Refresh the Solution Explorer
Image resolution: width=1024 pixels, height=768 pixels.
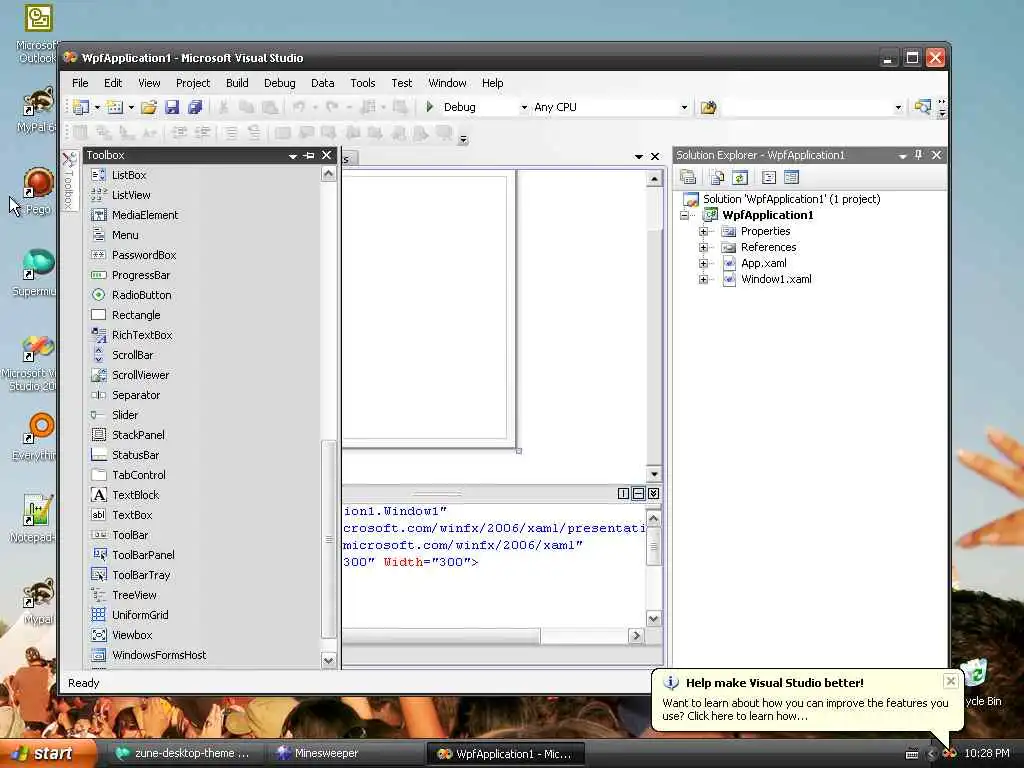pos(740,177)
